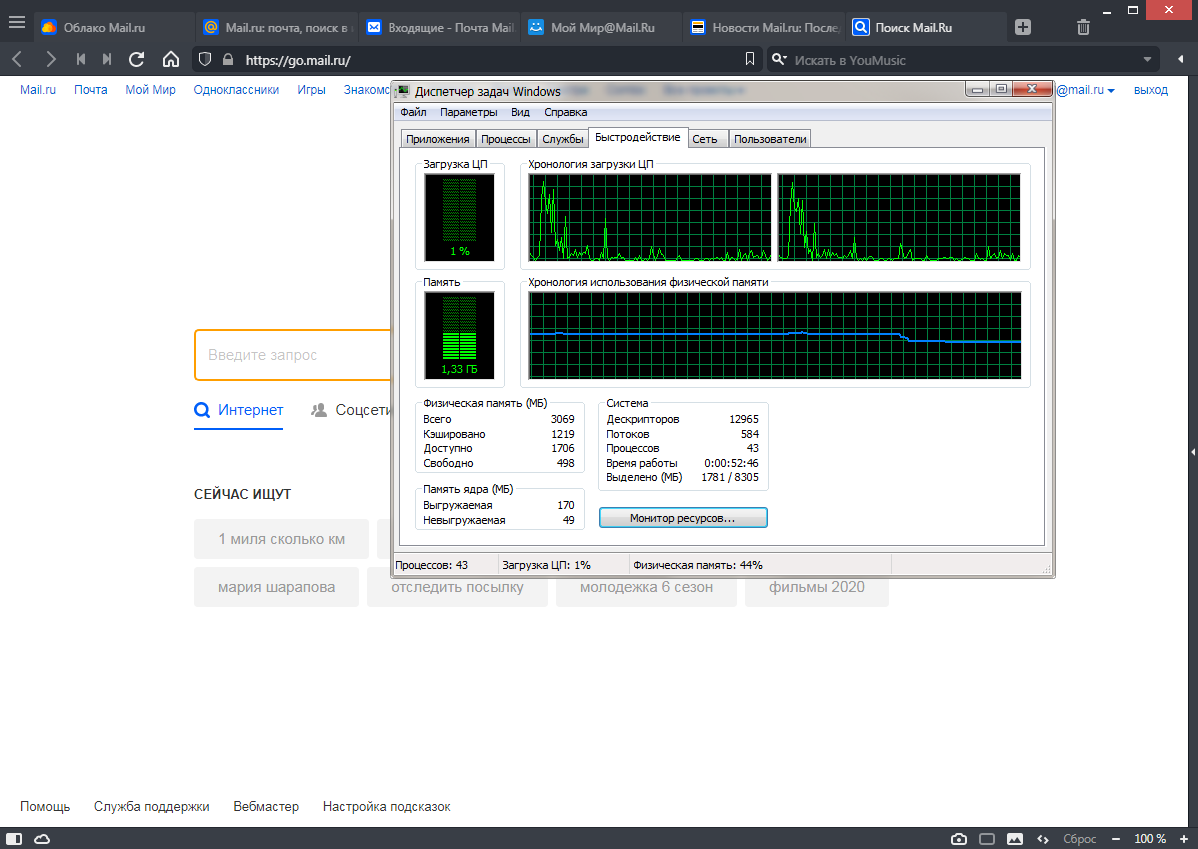Screen dimensions: 1198x849
Task: Select the 1 миля сколько км suggestion
Action: 281,539
